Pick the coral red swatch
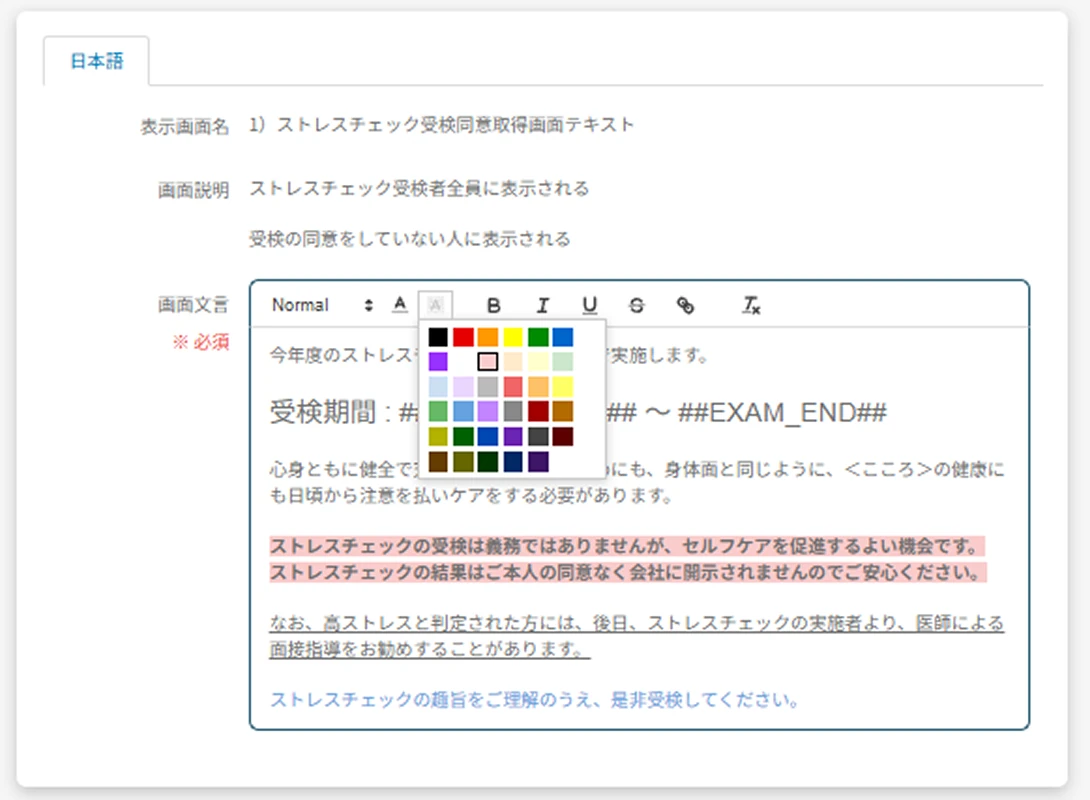The height and width of the screenshot is (800, 1090). coord(513,386)
